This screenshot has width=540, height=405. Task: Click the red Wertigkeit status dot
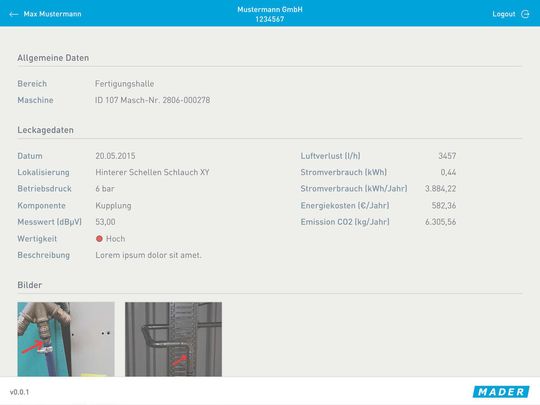click(99, 239)
